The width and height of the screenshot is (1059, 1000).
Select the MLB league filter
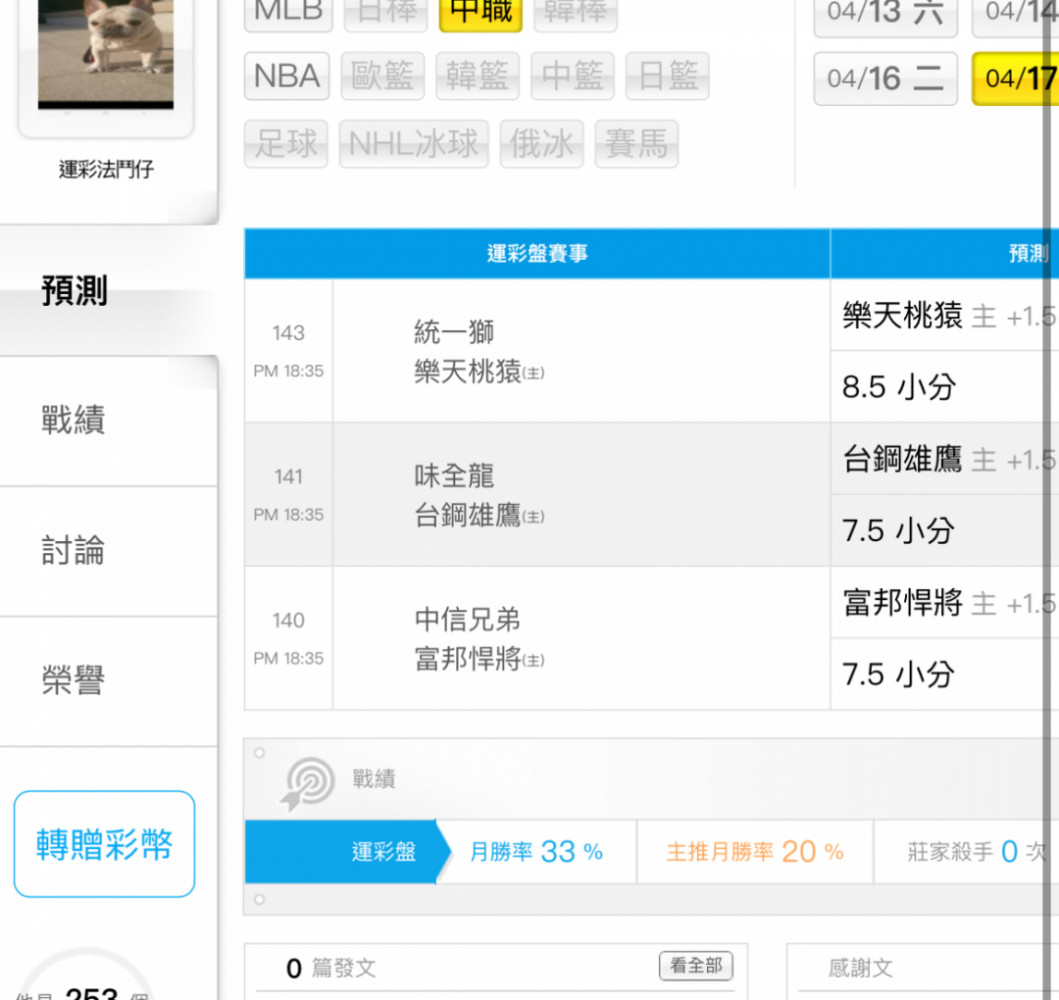[x=288, y=14]
